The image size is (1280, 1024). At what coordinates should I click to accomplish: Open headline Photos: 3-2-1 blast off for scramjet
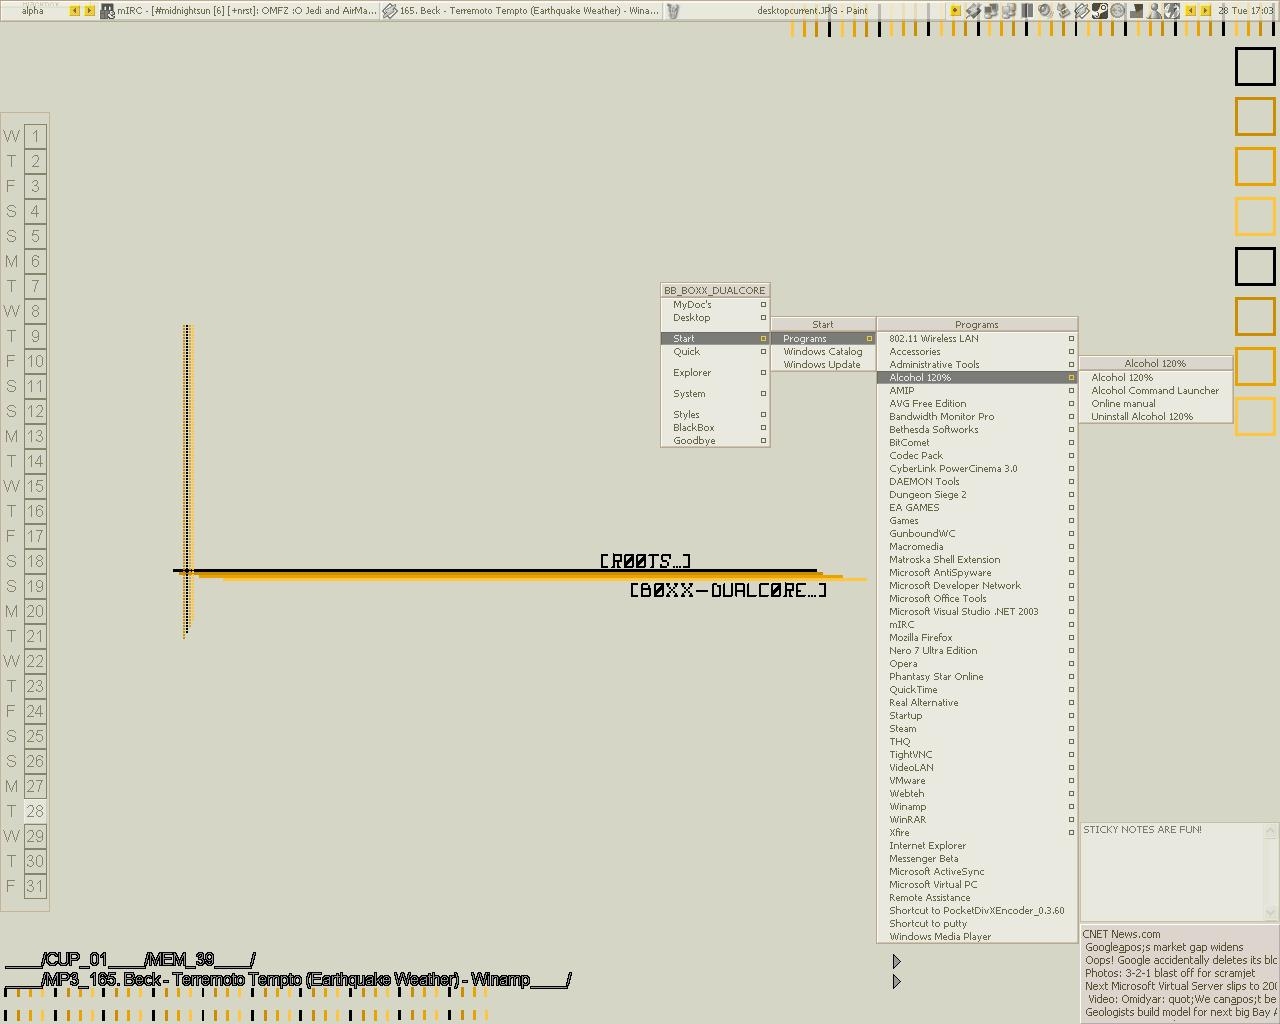[x=1170, y=973]
